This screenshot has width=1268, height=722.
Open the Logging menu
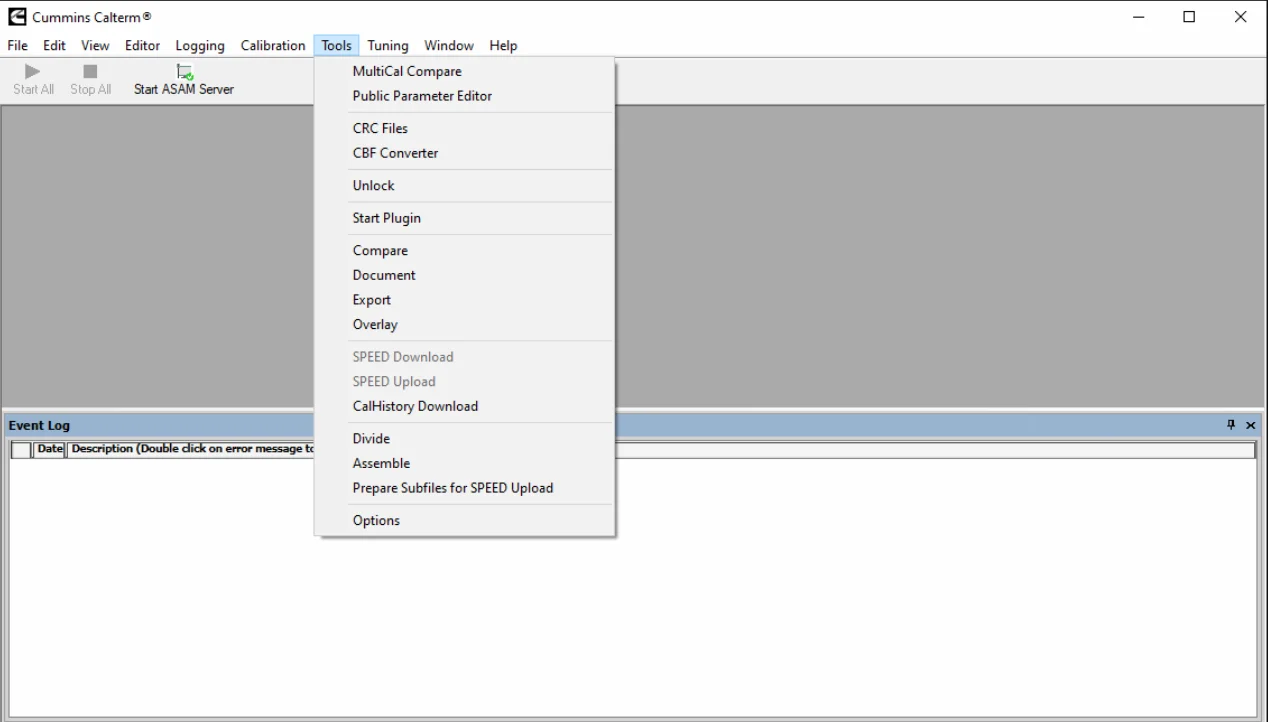(x=200, y=45)
